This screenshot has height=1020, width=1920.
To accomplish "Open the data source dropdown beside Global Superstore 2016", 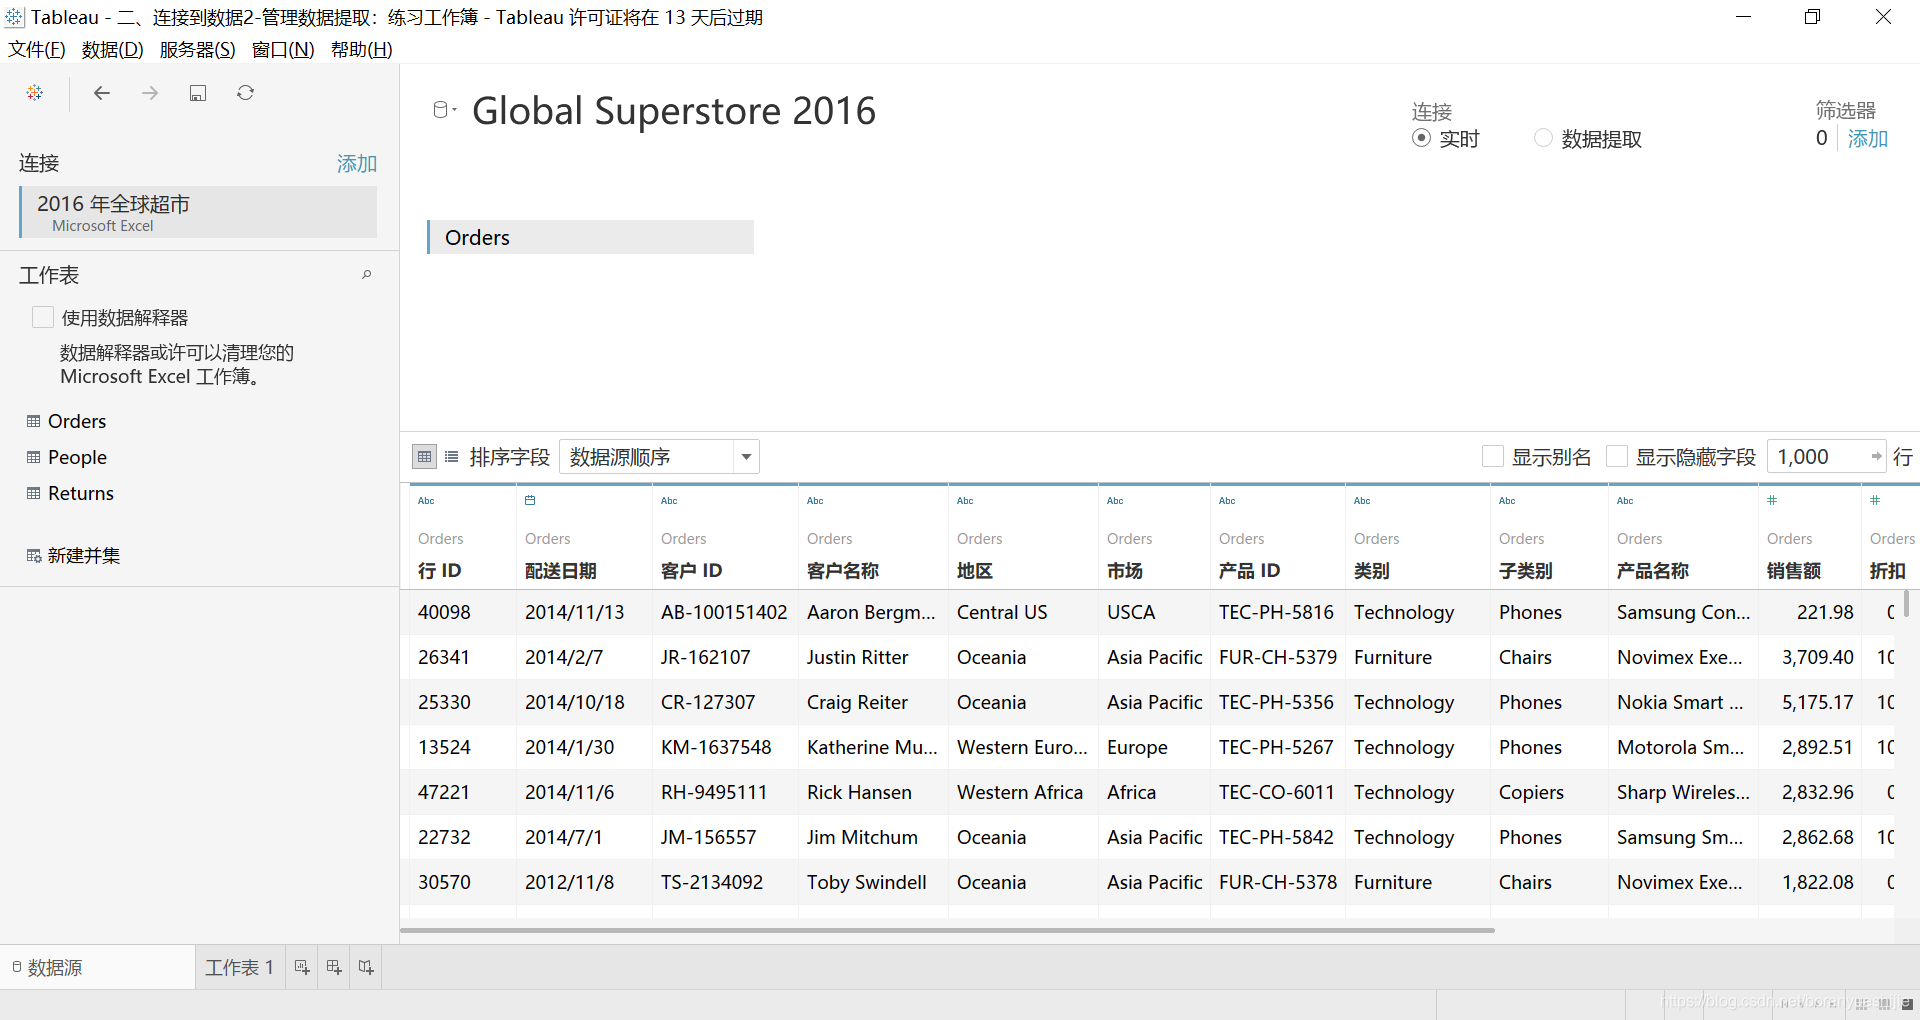I will point(445,110).
